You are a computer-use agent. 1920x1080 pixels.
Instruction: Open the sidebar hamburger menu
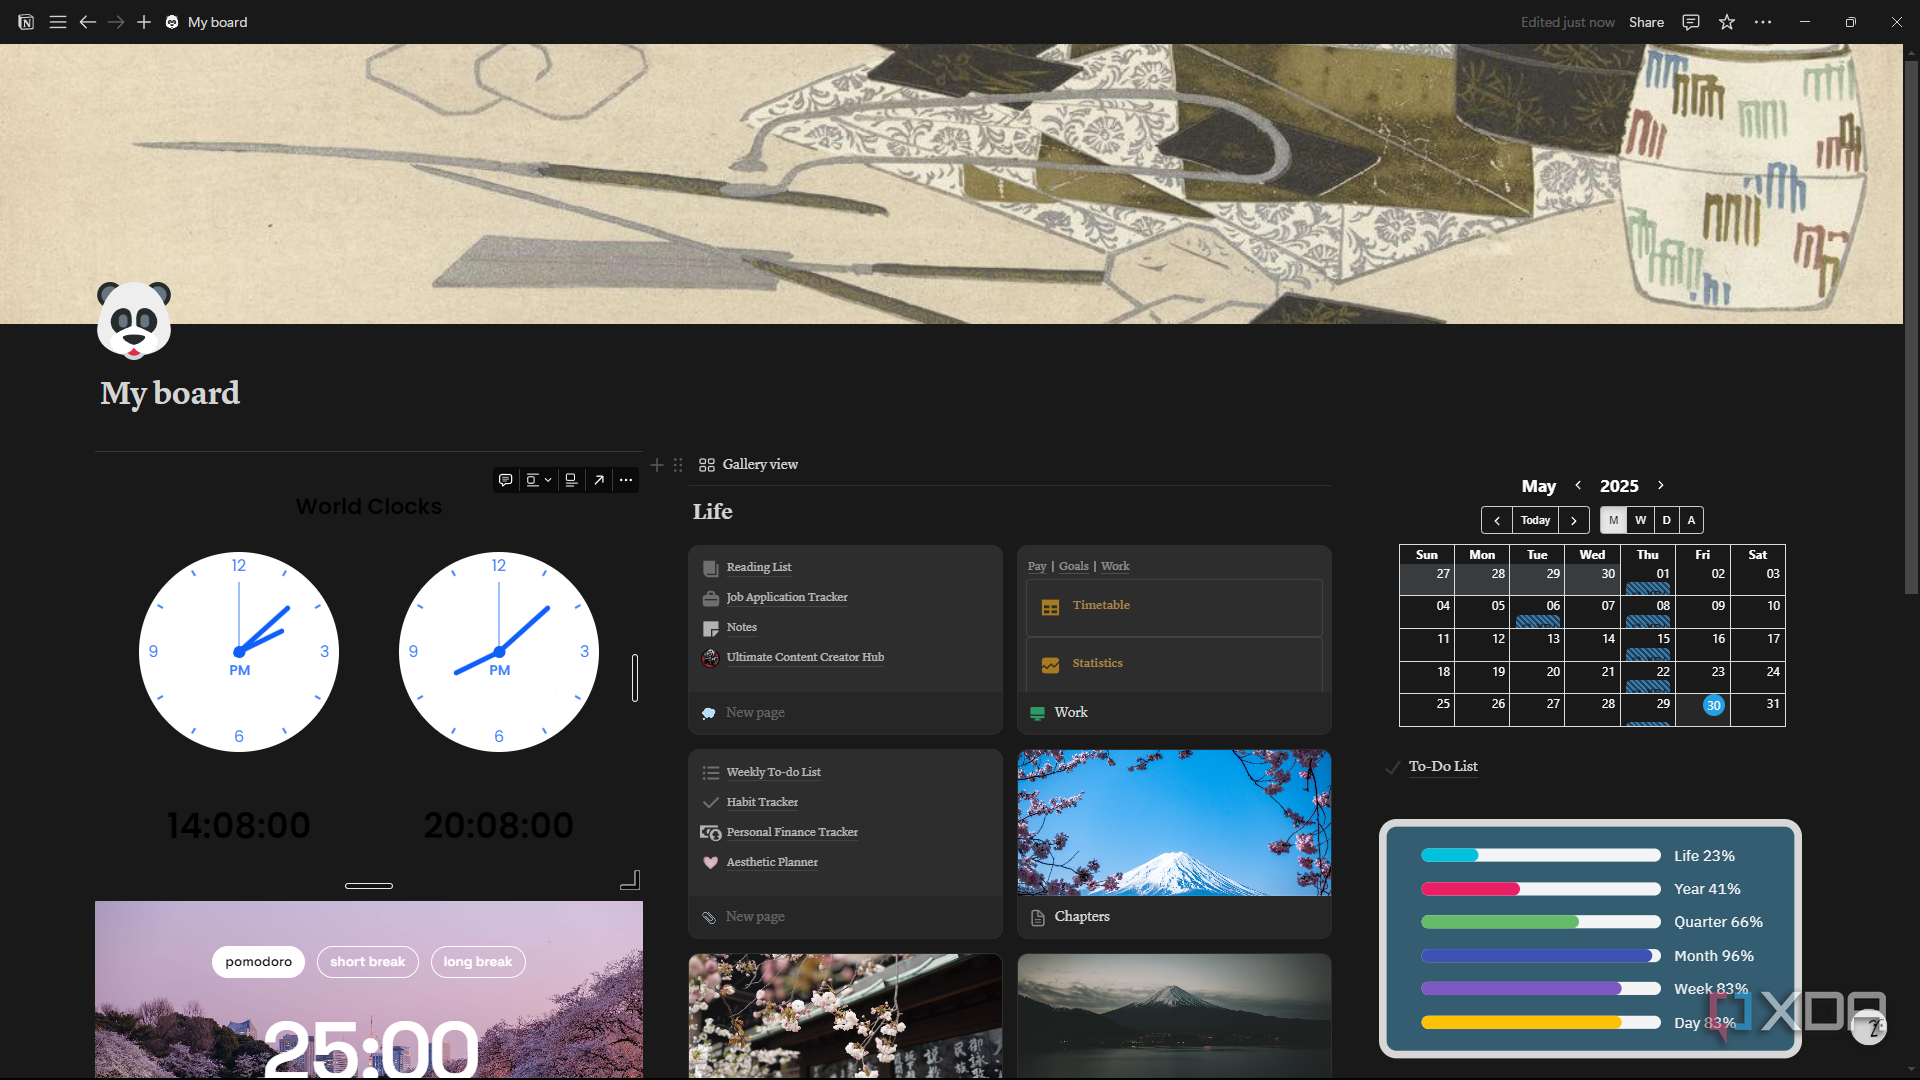pos(58,22)
